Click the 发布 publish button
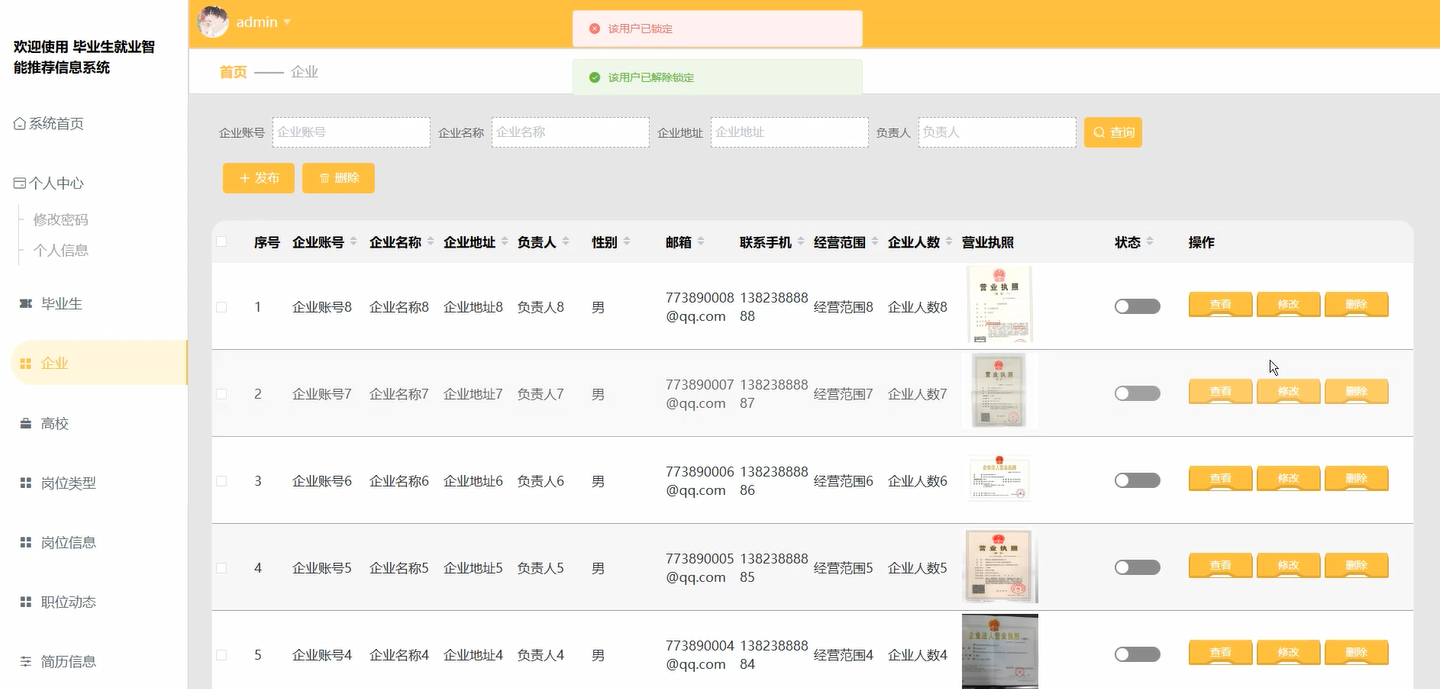The width and height of the screenshot is (1440, 689). 259,178
